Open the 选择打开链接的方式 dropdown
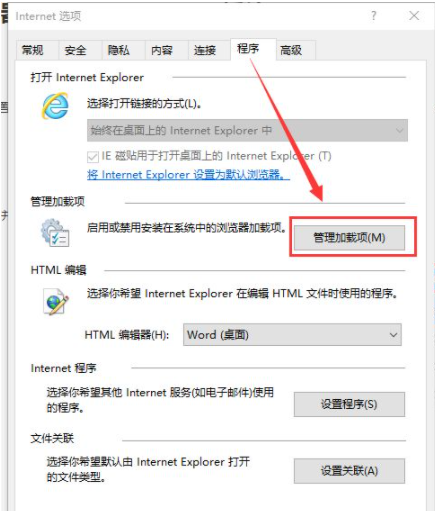 [x=247, y=130]
